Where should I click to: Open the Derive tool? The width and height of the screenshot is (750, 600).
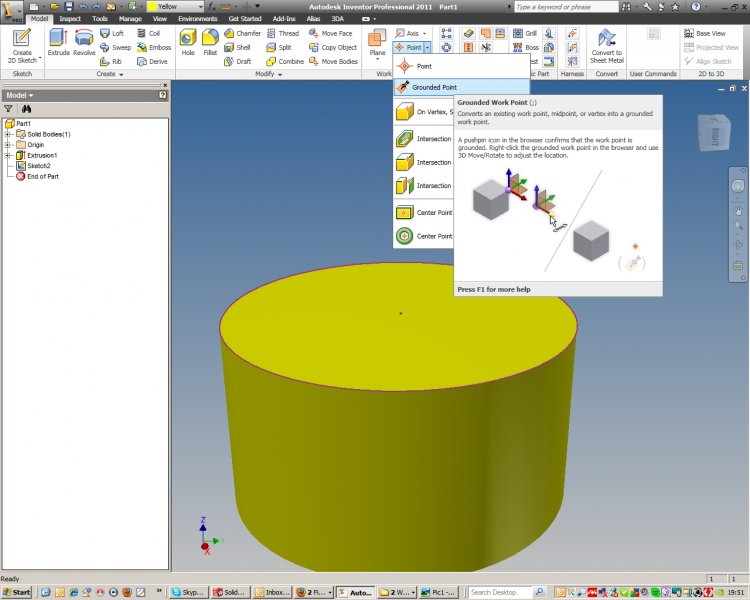152,61
